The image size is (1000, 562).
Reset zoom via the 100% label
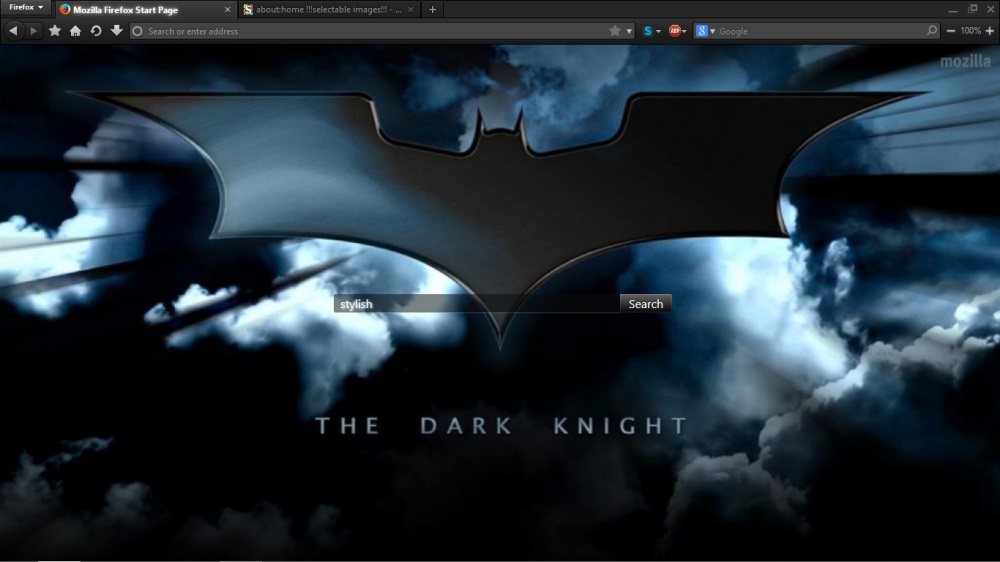(970, 31)
